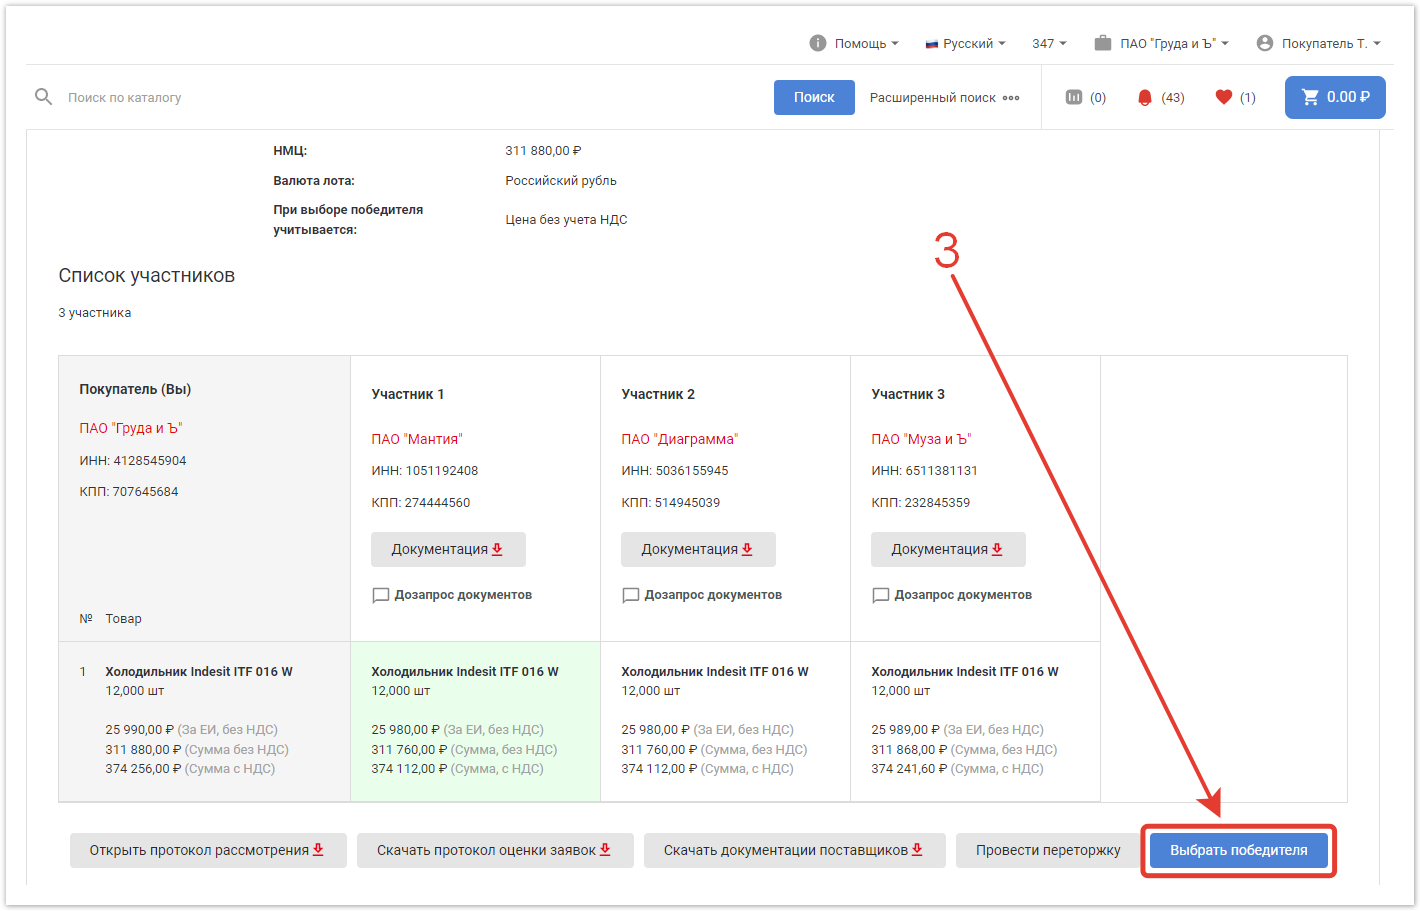Click the company briefcase icon

[x=1102, y=43]
